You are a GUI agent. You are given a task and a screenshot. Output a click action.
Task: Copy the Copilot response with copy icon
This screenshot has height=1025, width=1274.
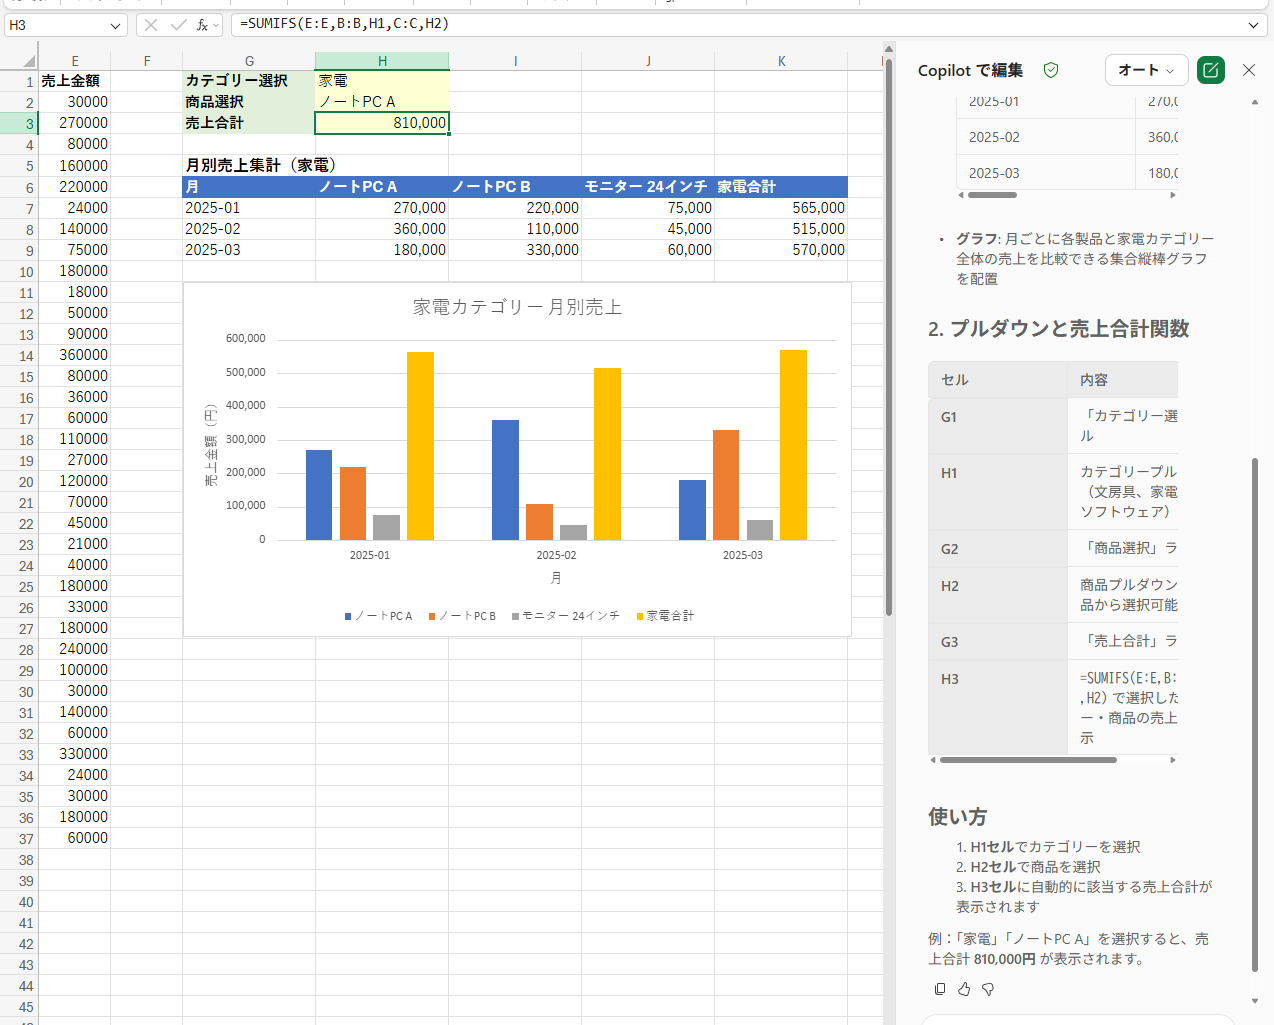pyautogui.click(x=940, y=989)
